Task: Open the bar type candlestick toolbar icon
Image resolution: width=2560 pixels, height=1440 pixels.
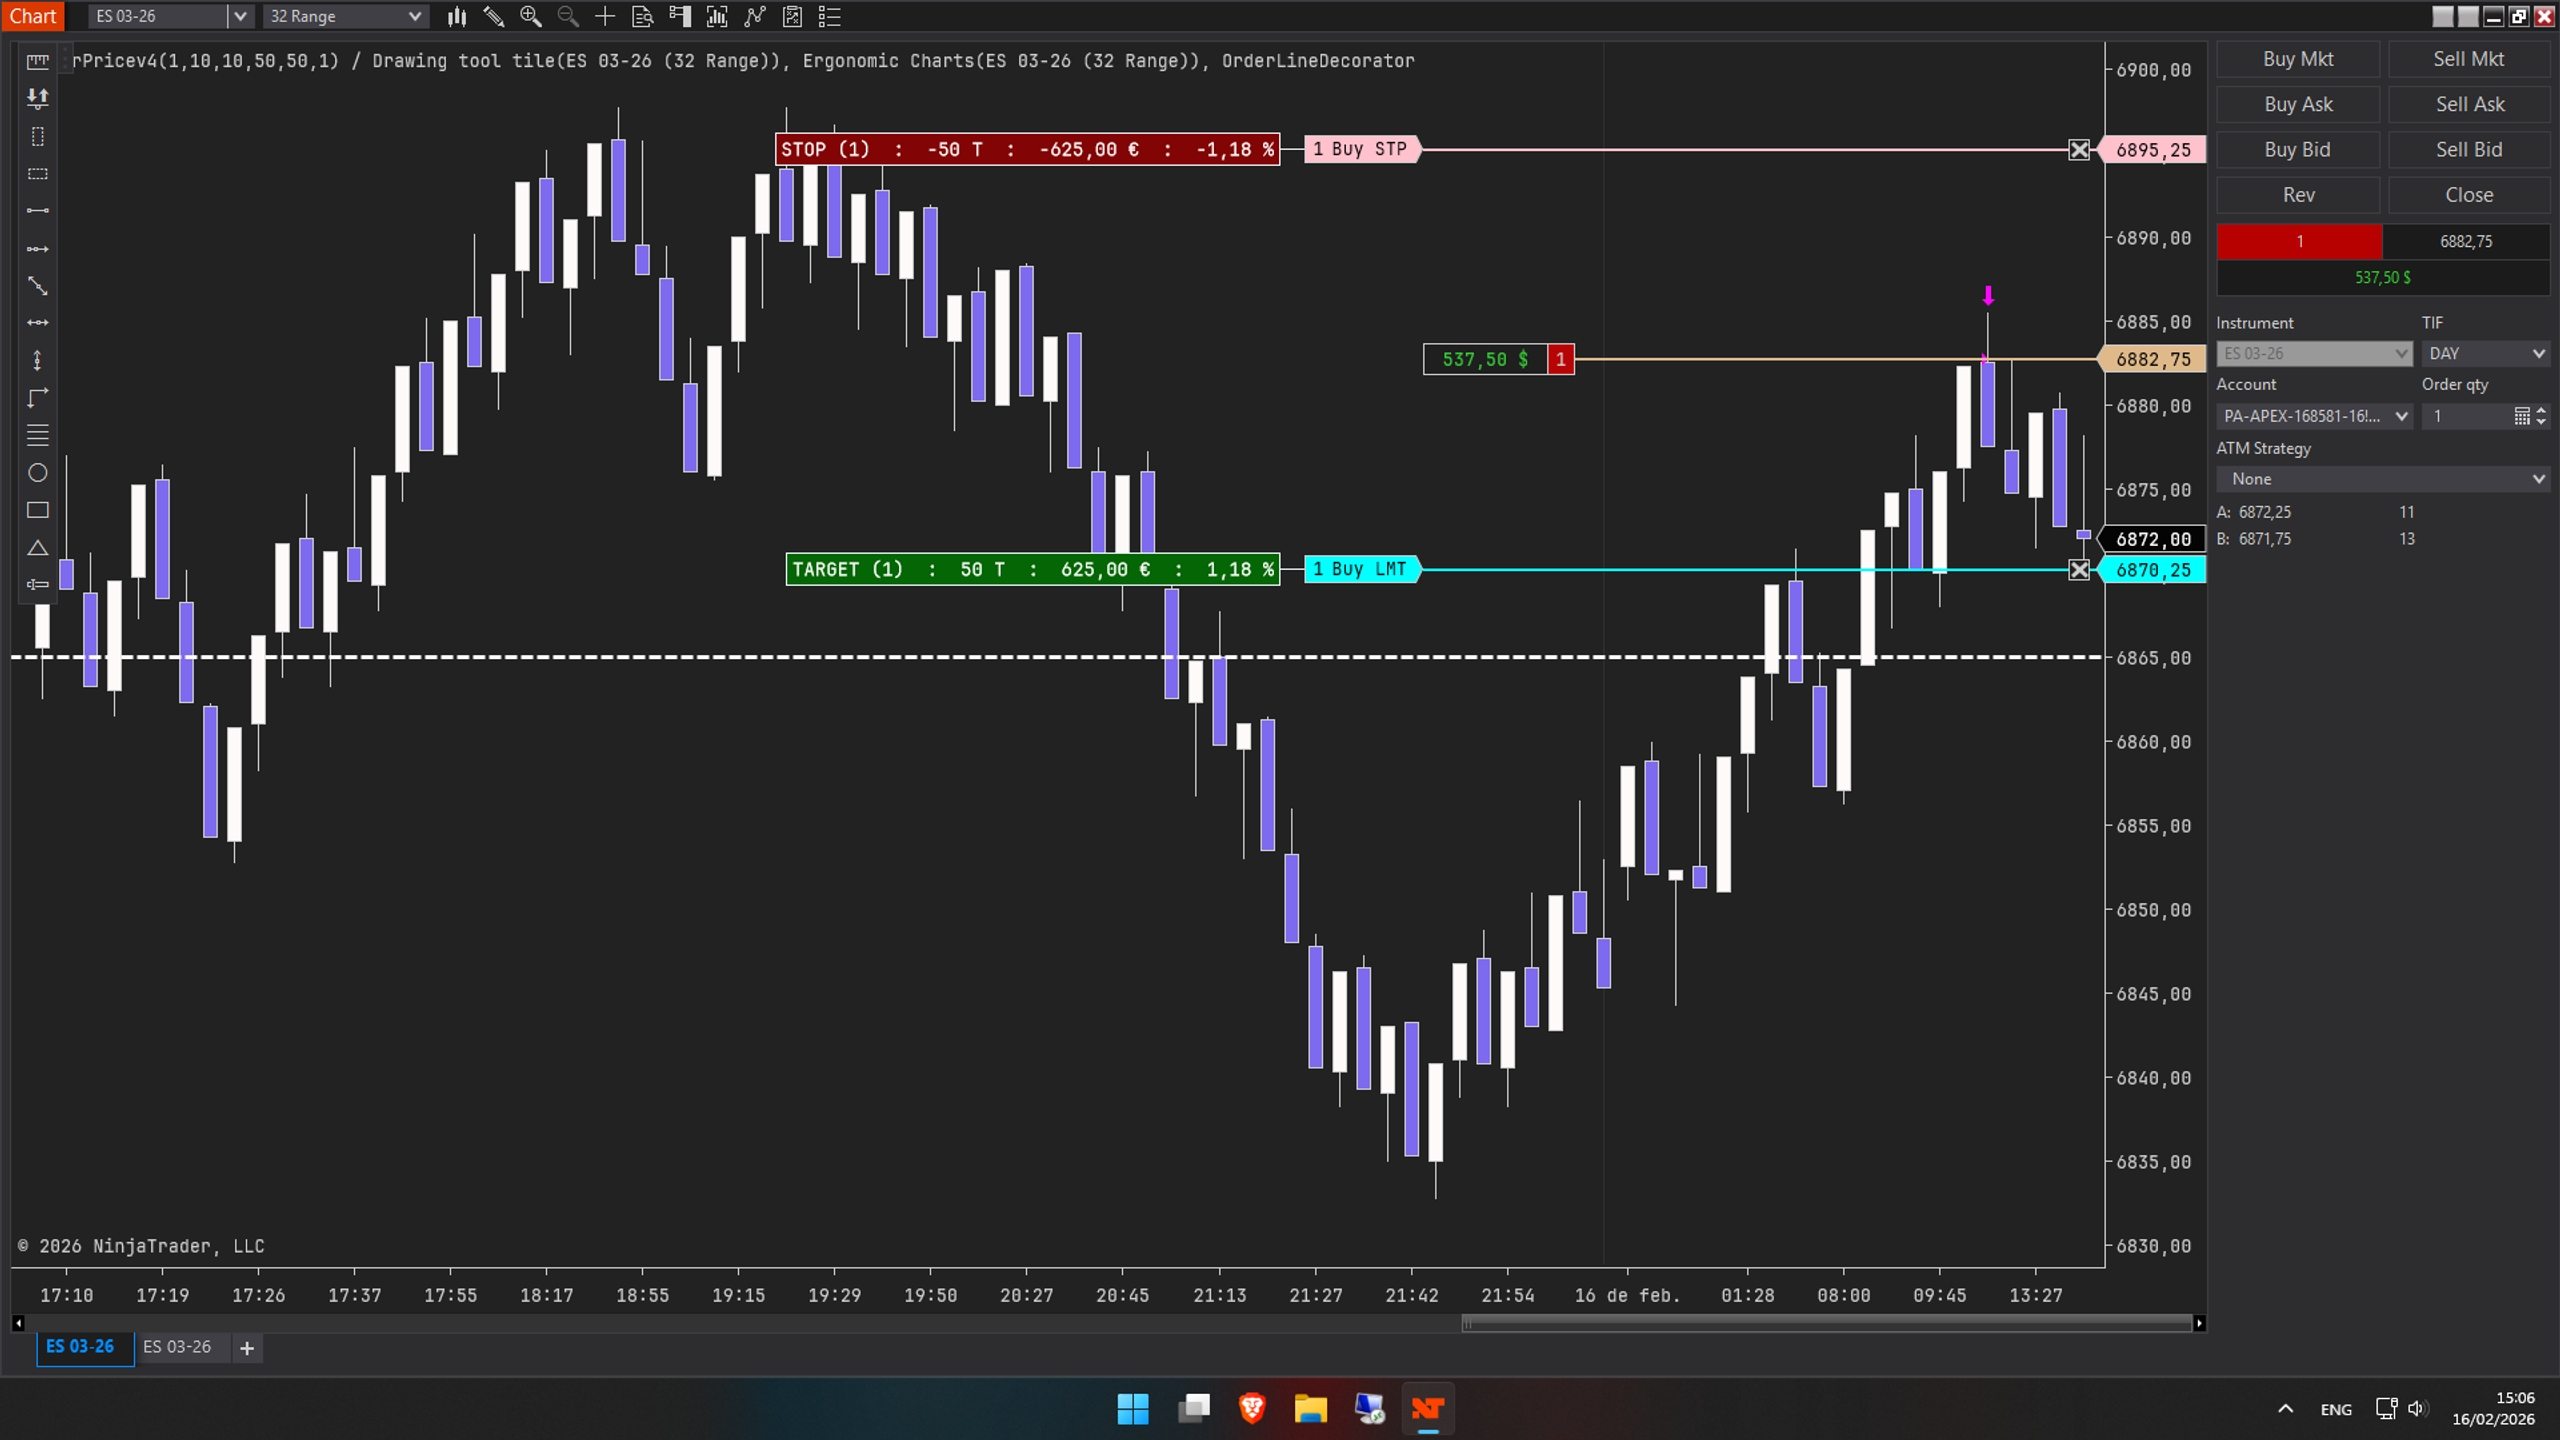Action: (x=457, y=16)
